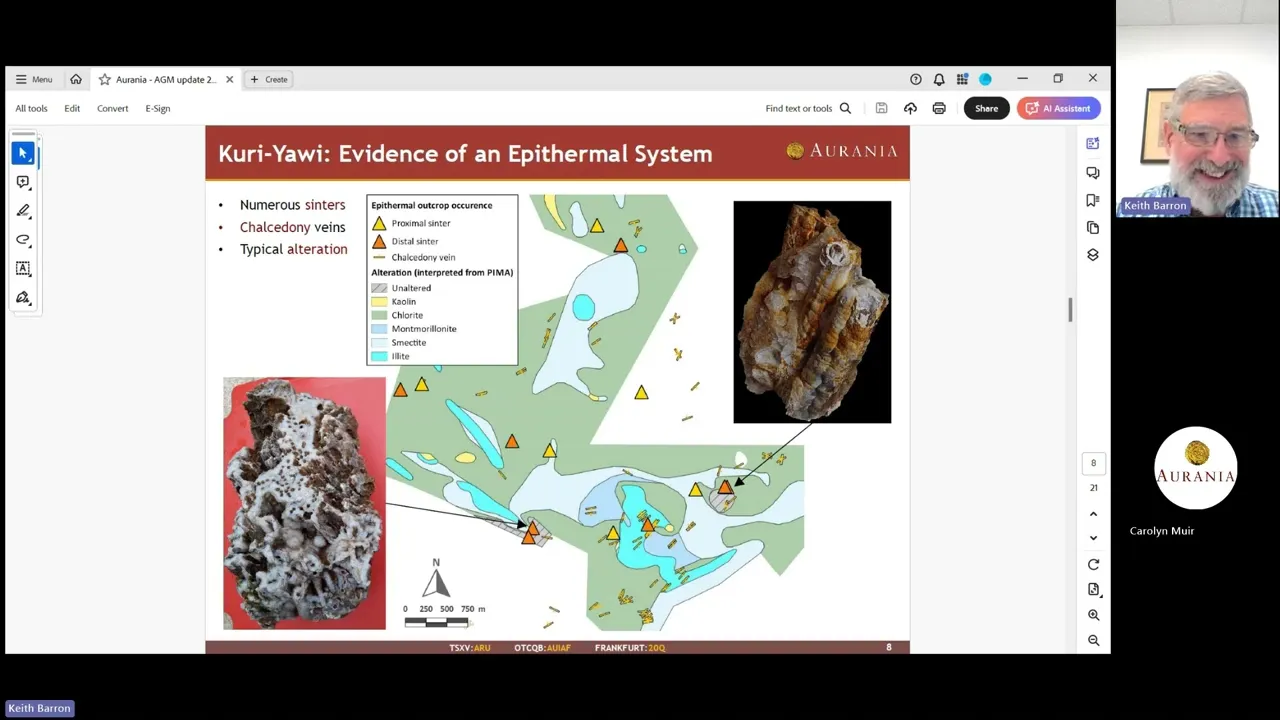This screenshot has height=720, width=1280.
Task: Show the layers panel icon
Action: pyautogui.click(x=1093, y=255)
